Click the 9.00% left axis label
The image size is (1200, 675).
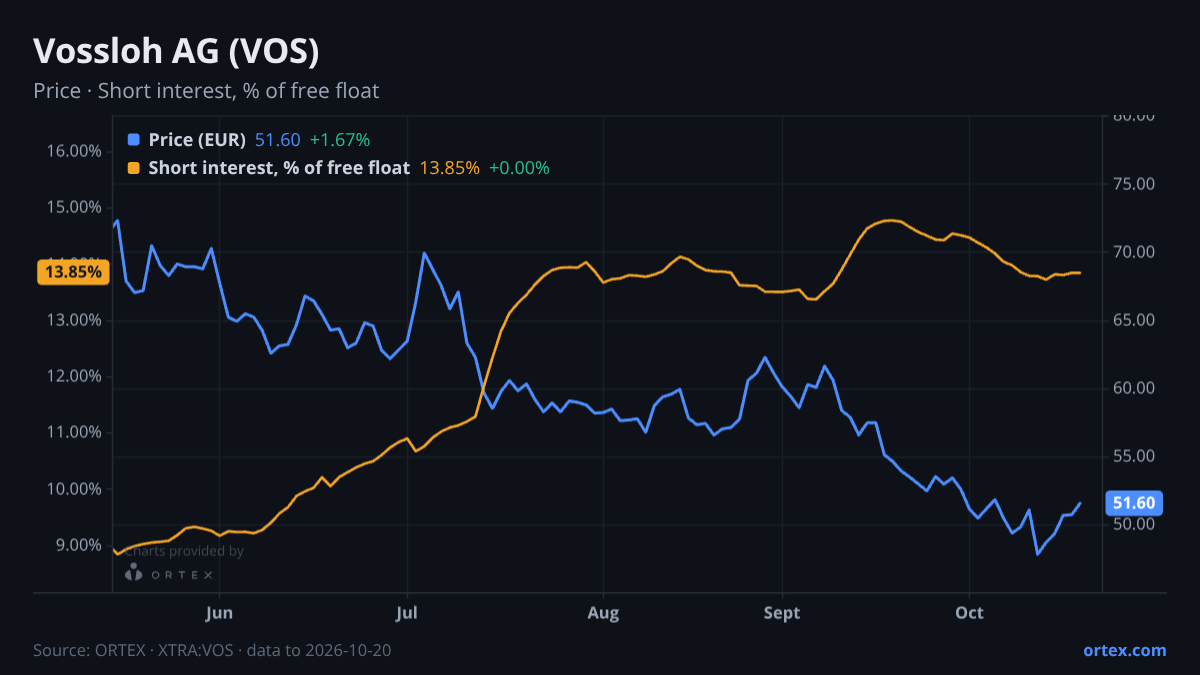click(x=78, y=545)
